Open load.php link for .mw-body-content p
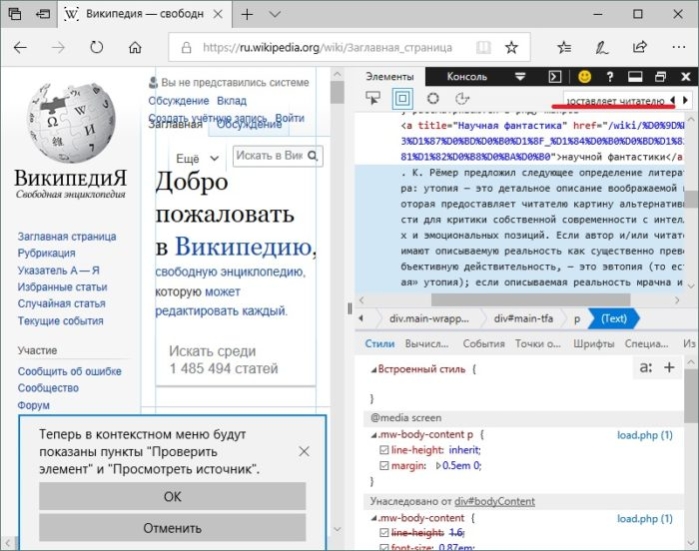Screen dimensions: 699x551 click(645, 435)
